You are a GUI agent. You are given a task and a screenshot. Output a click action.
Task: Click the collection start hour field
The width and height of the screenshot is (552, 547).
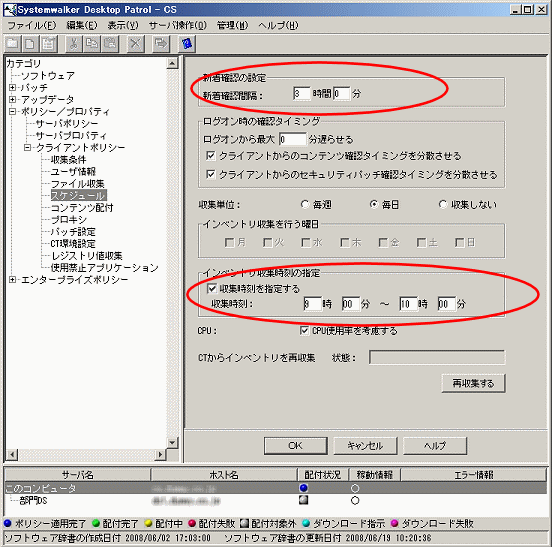(x=312, y=304)
